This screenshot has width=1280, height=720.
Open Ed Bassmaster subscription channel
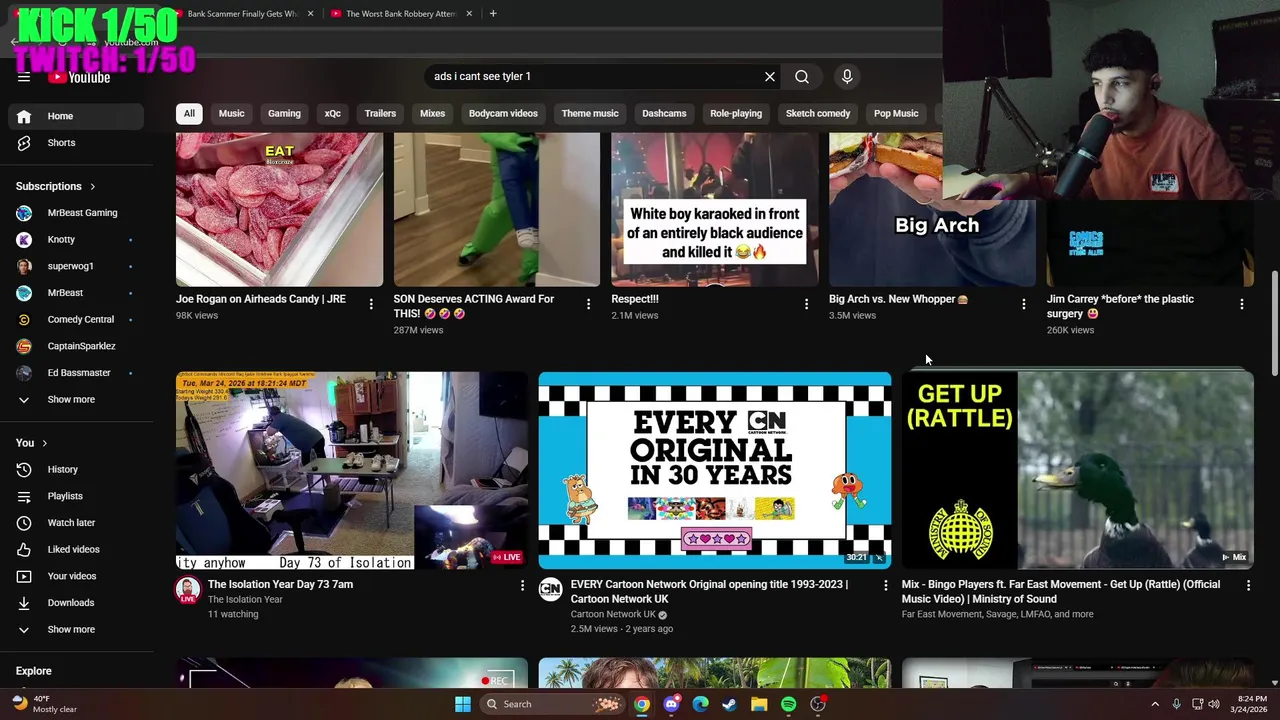coord(76,373)
